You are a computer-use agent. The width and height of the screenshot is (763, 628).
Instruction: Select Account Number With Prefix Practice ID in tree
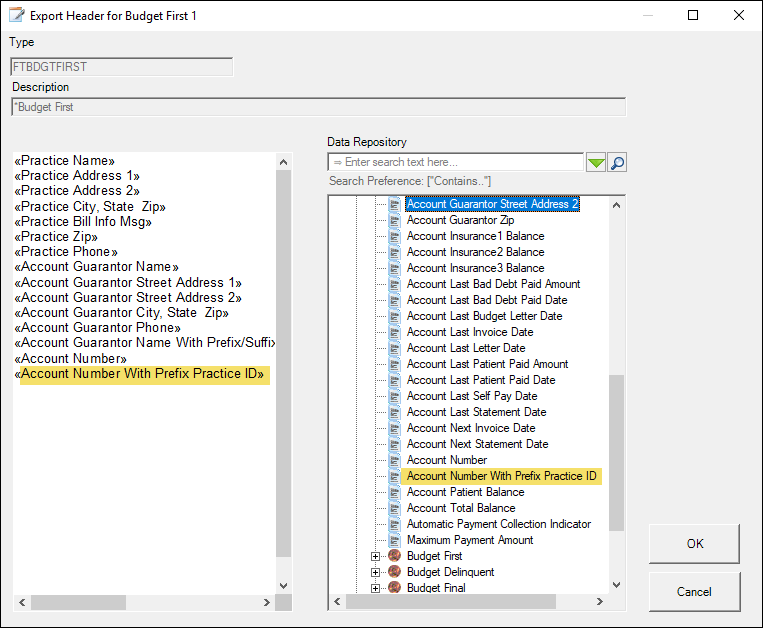[x=501, y=476]
